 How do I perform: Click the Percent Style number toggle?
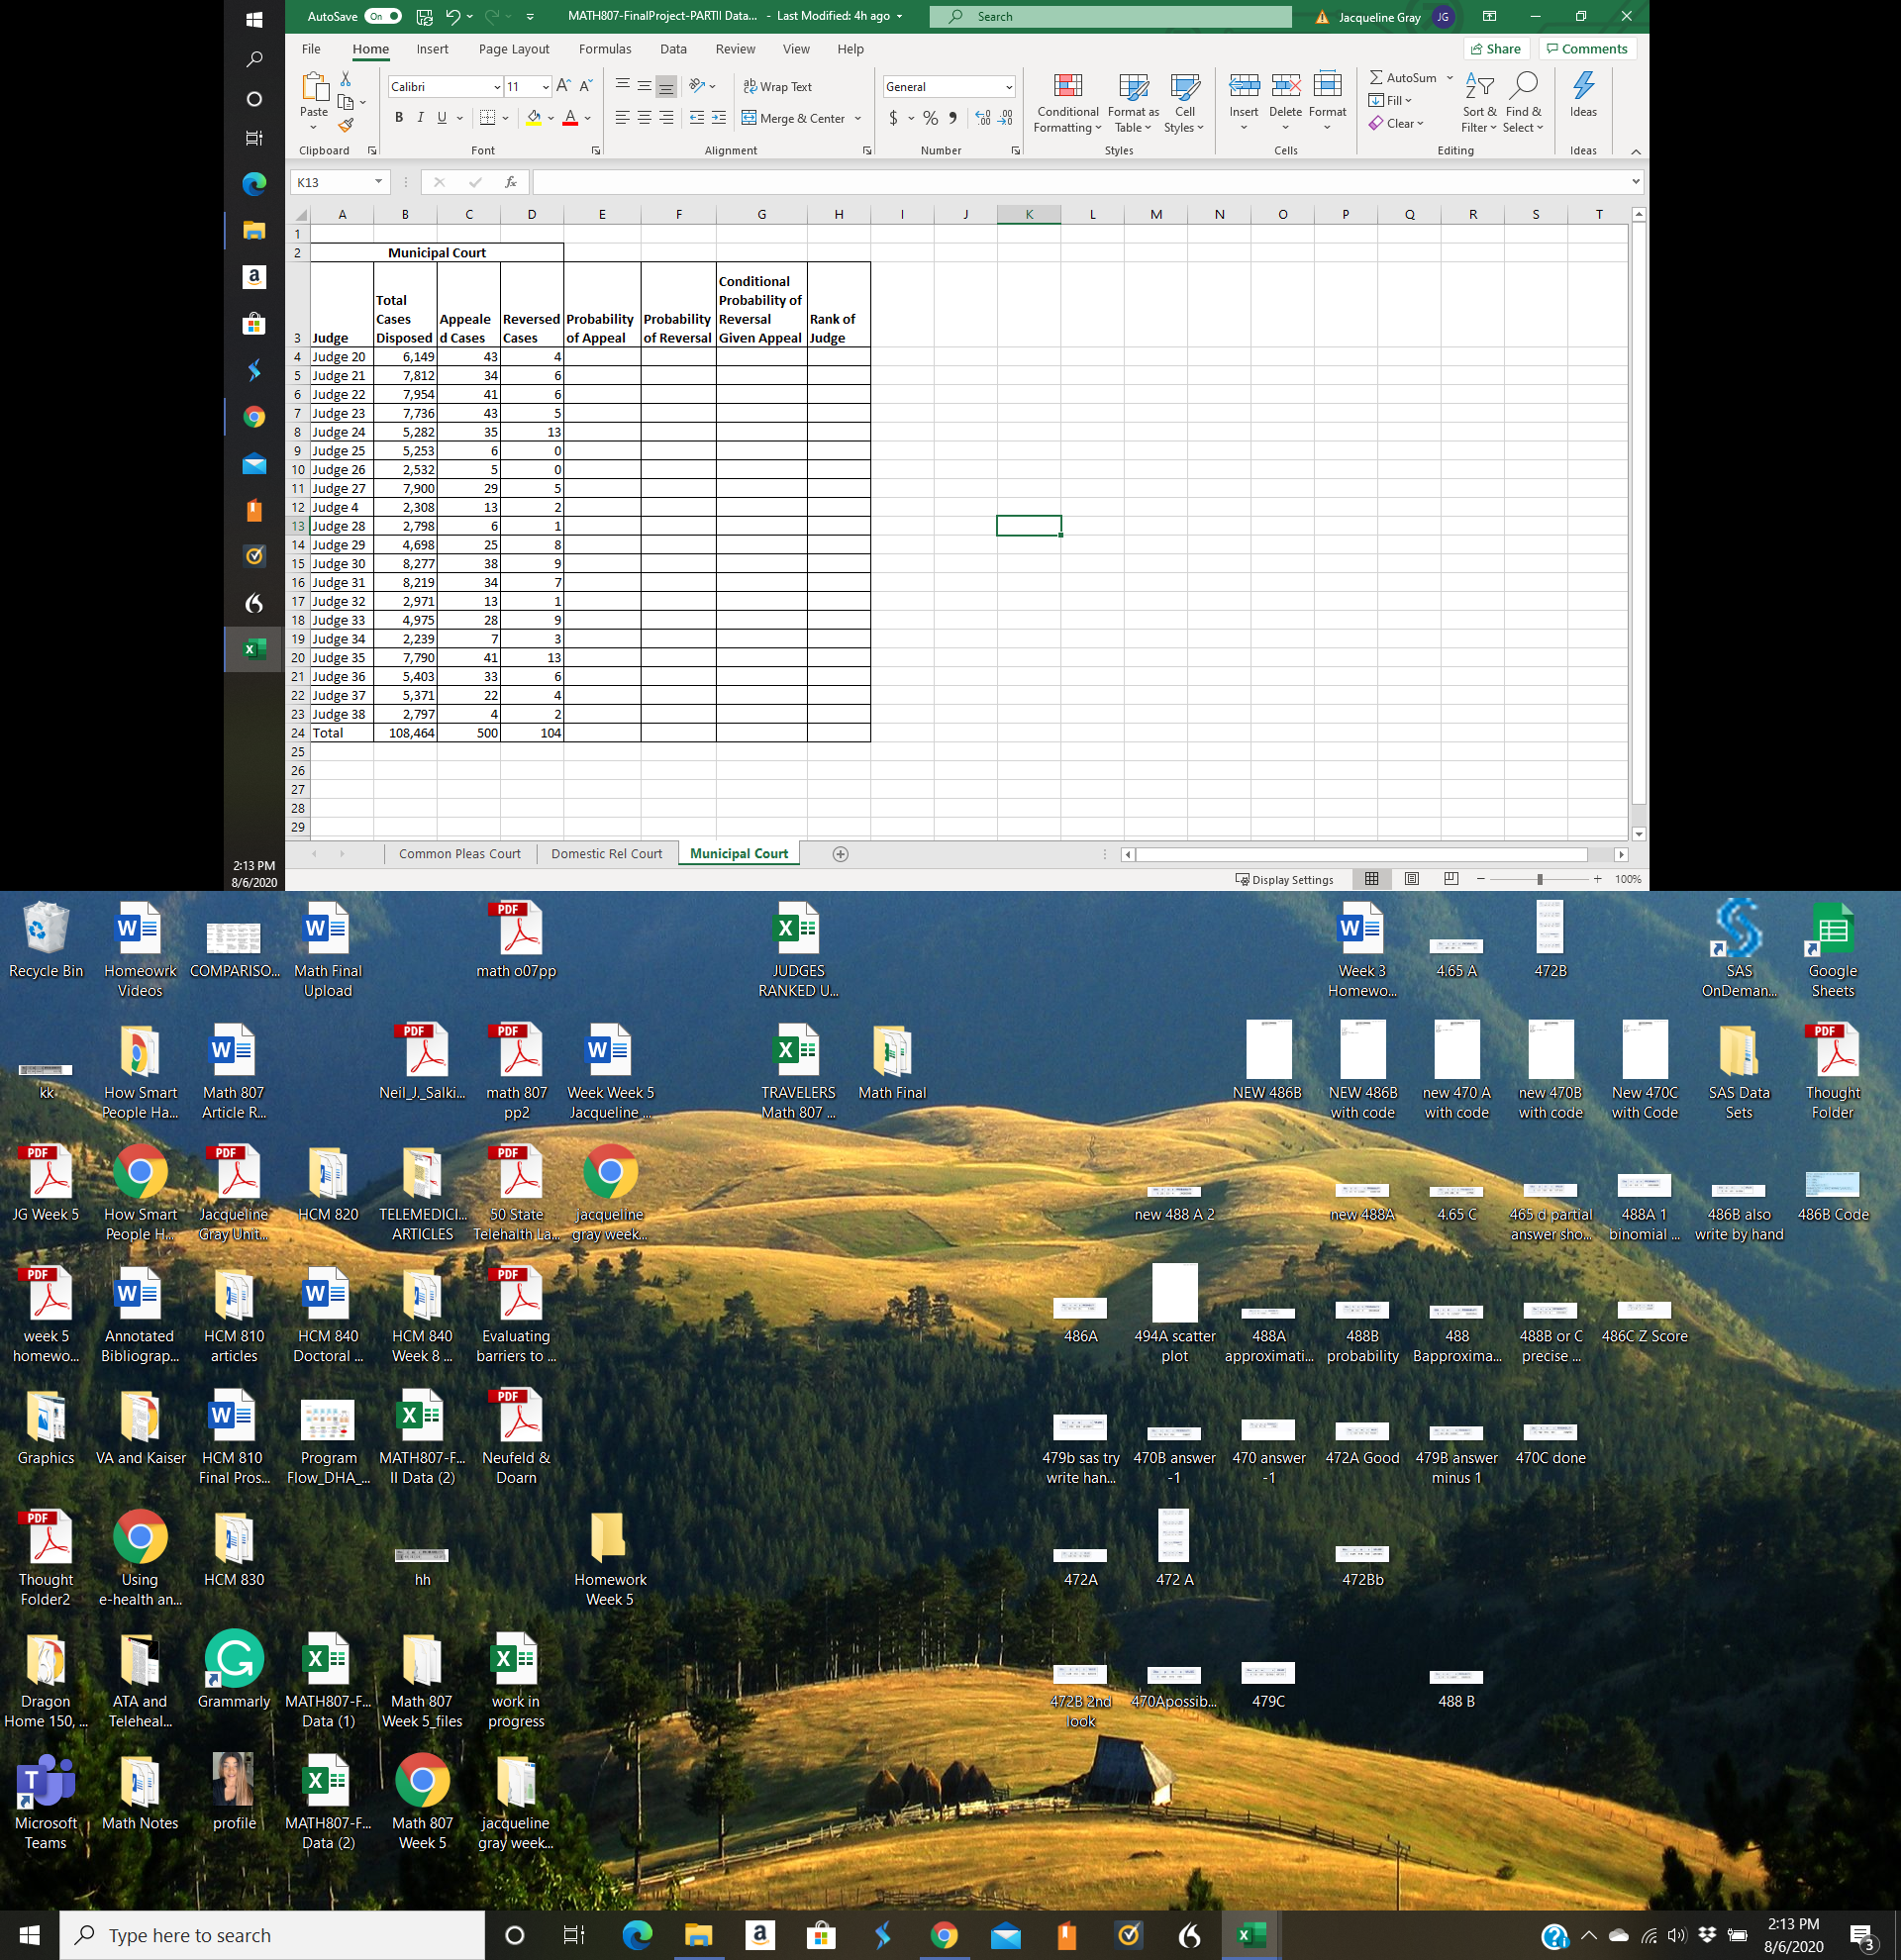930,118
